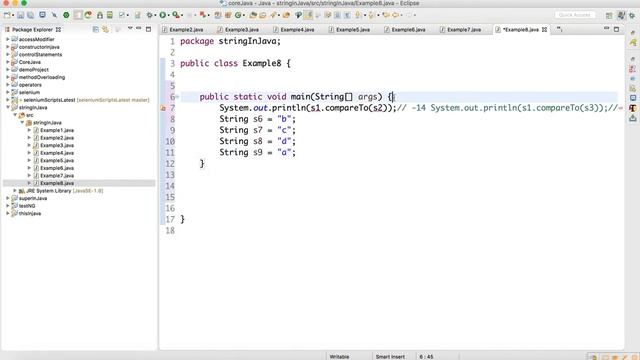Select Example5.java in Package Explorer

point(57,160)
